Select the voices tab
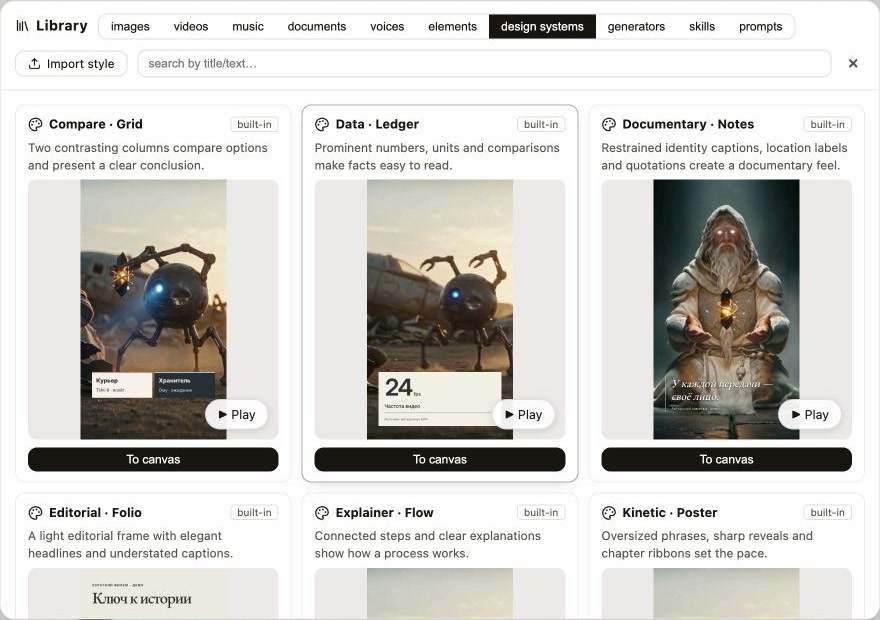The width and height of the screenshot is (880, 620). (387, 26)
